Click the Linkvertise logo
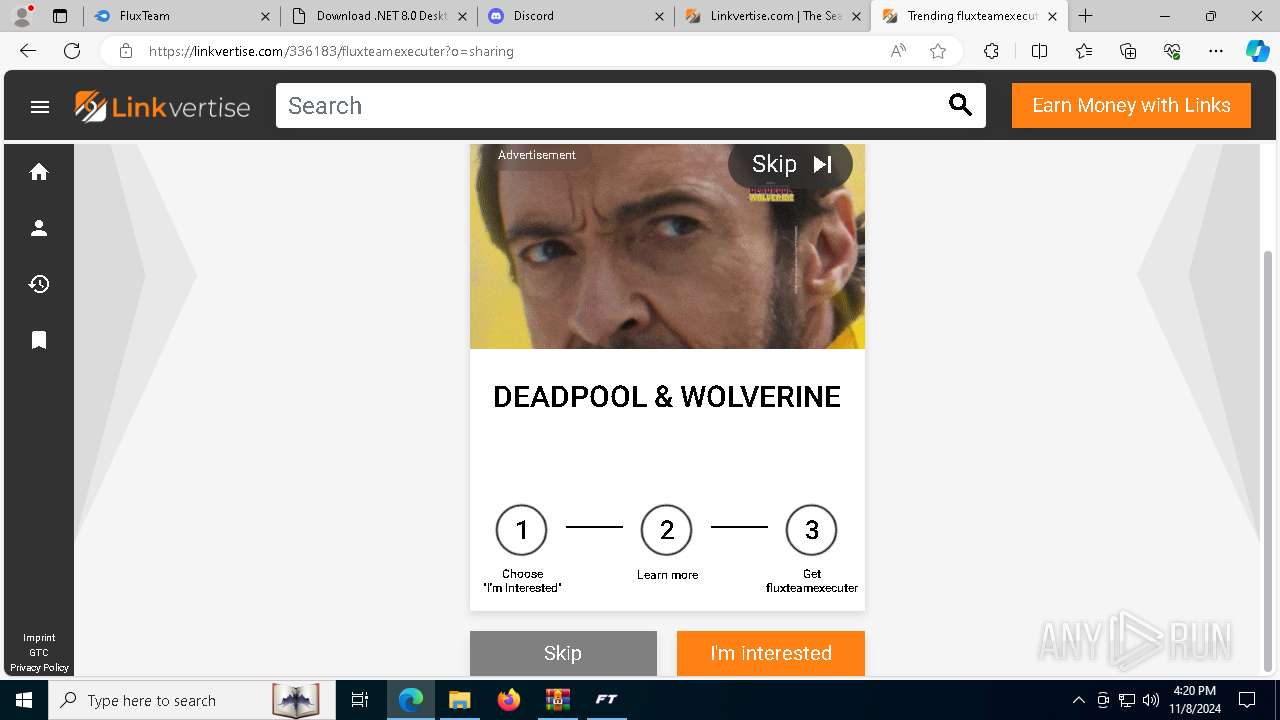Viewport: 1280px width, 720px height. point(162,106)
